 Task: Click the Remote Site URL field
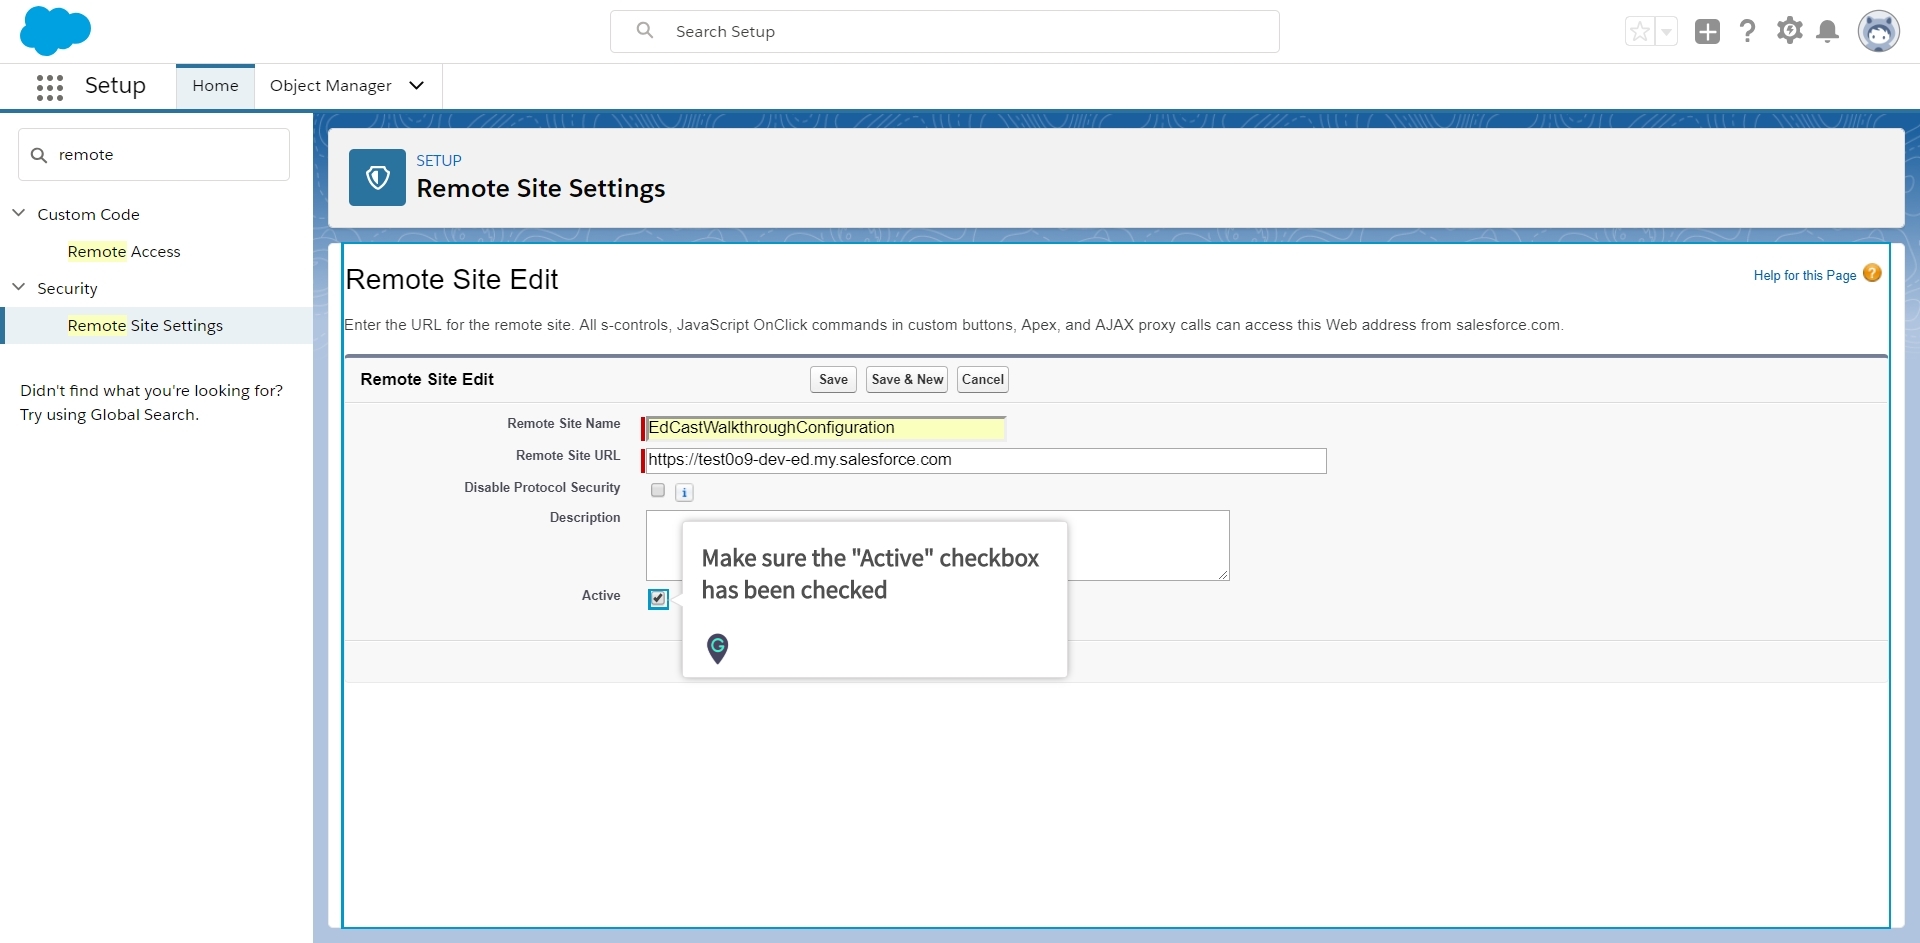pyautogui.click(x=986, y=460)
